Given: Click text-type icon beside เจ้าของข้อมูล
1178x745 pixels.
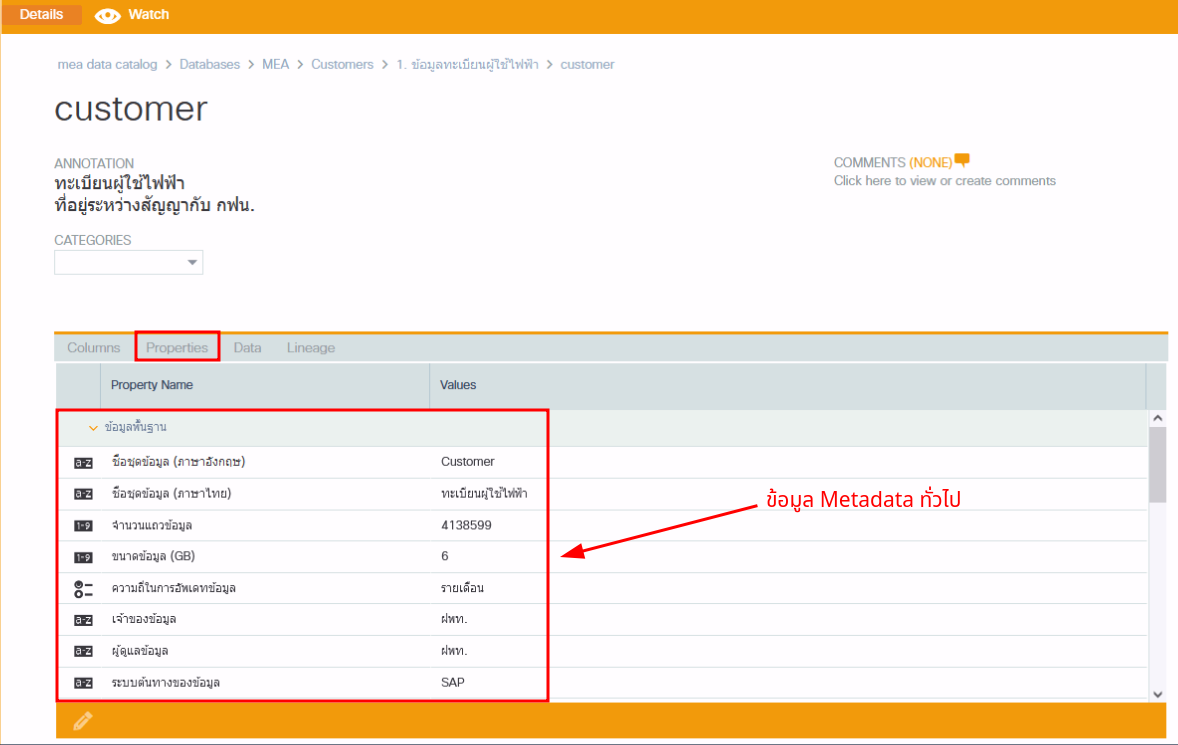Looking at the screenshot, I should [x=84, y=620].
